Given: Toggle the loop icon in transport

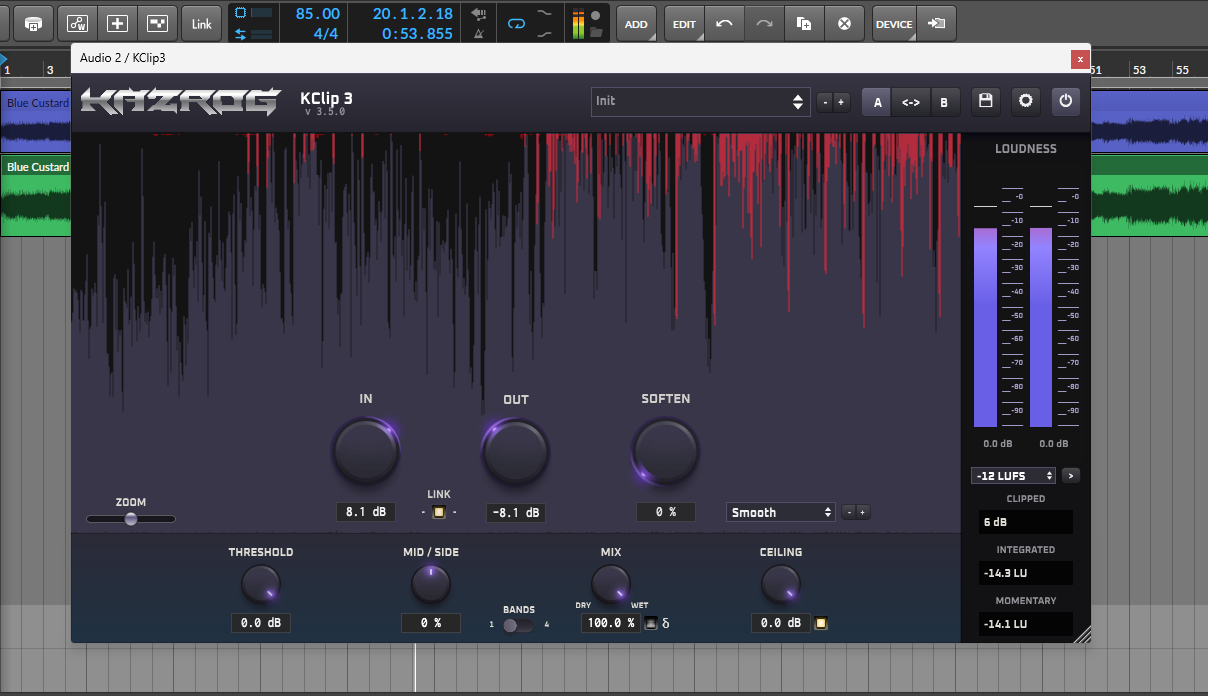Looking at the screenshot, I should pos(516,22).
